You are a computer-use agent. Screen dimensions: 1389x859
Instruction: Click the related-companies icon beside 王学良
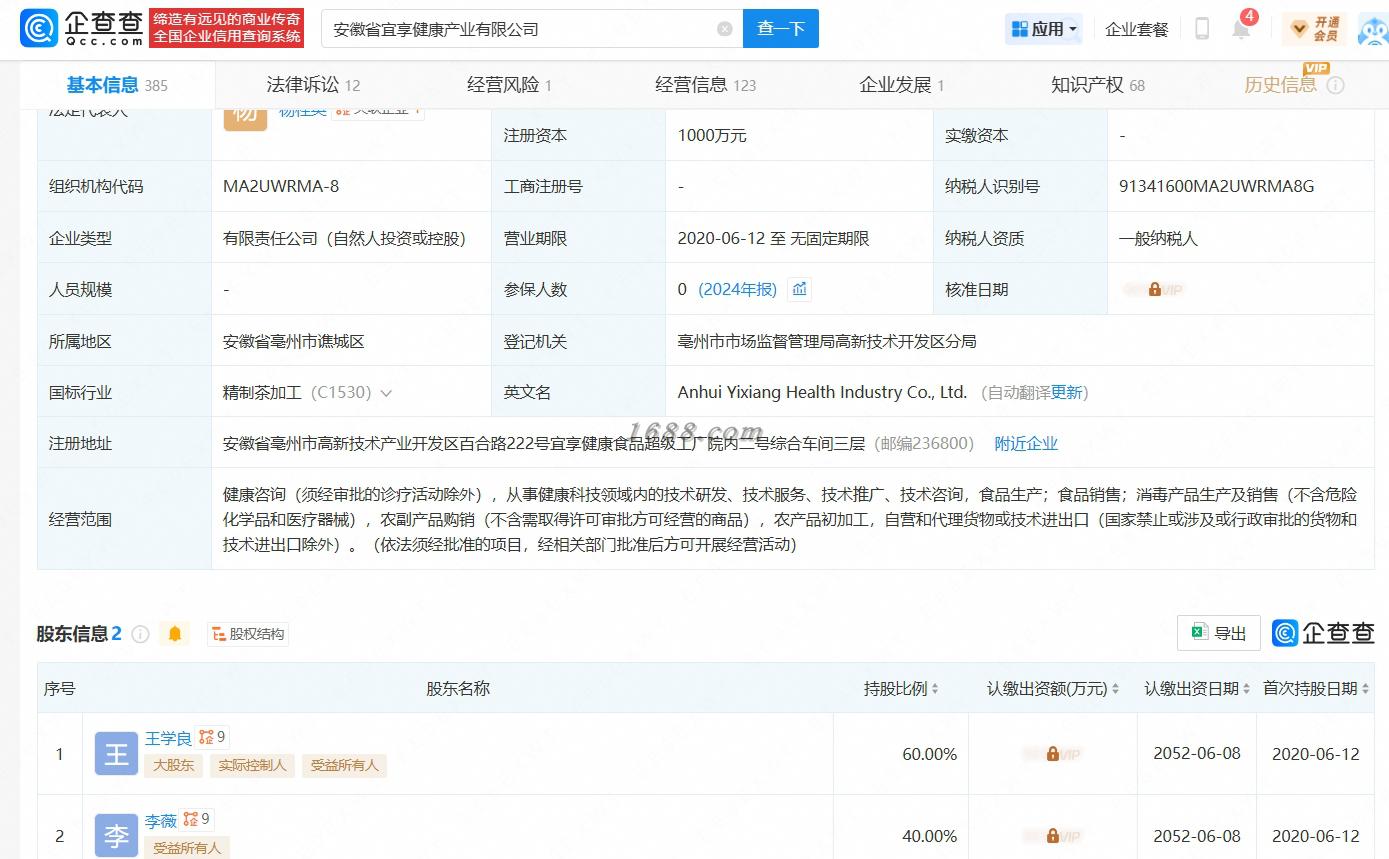[x=212, y=737]
